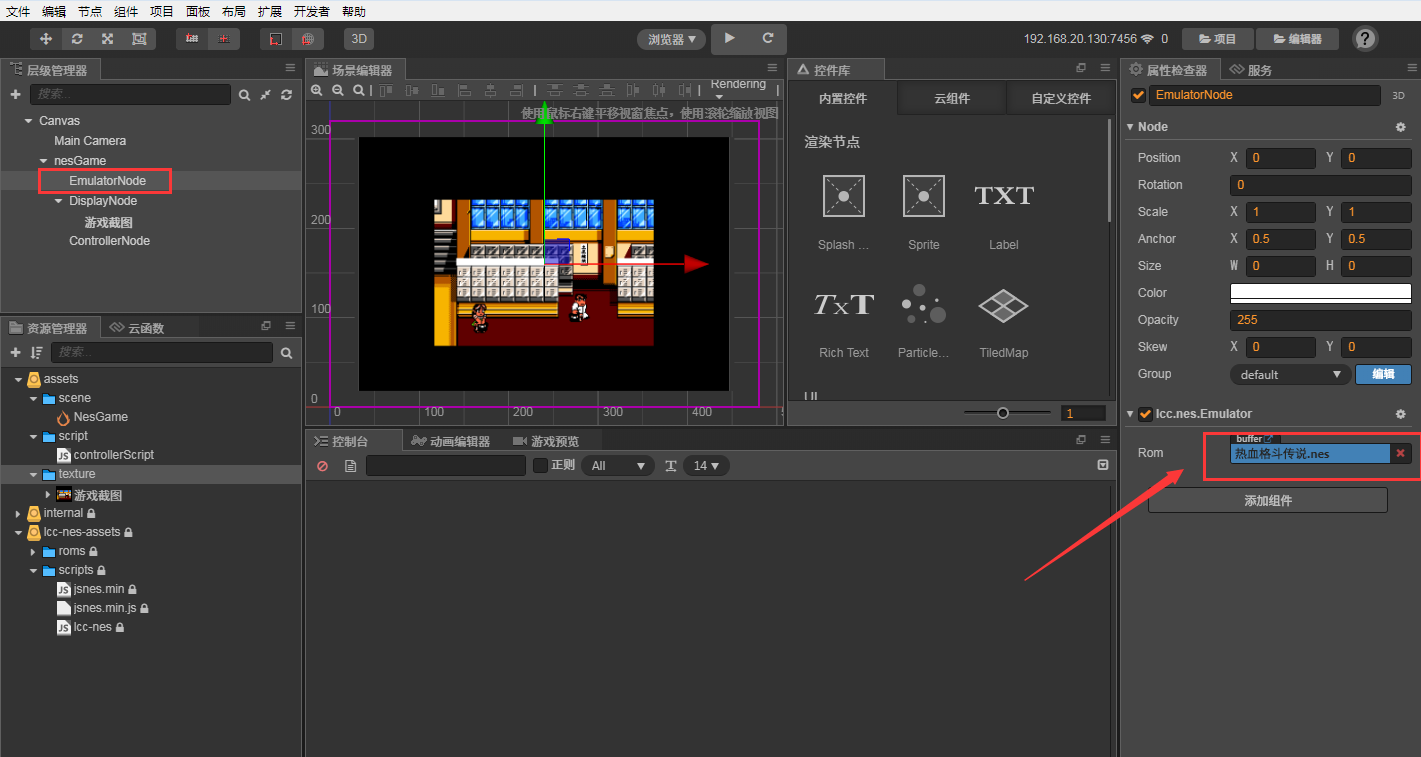Select the Move transform tool
The image size is (1421, 757).
(46, 39)
